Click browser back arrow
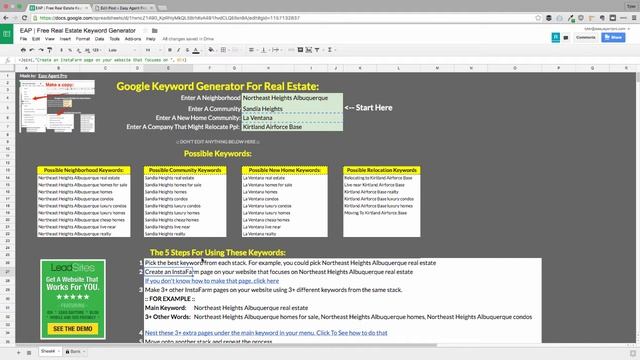The image size is (640, 360). click(x=6, y=18)
